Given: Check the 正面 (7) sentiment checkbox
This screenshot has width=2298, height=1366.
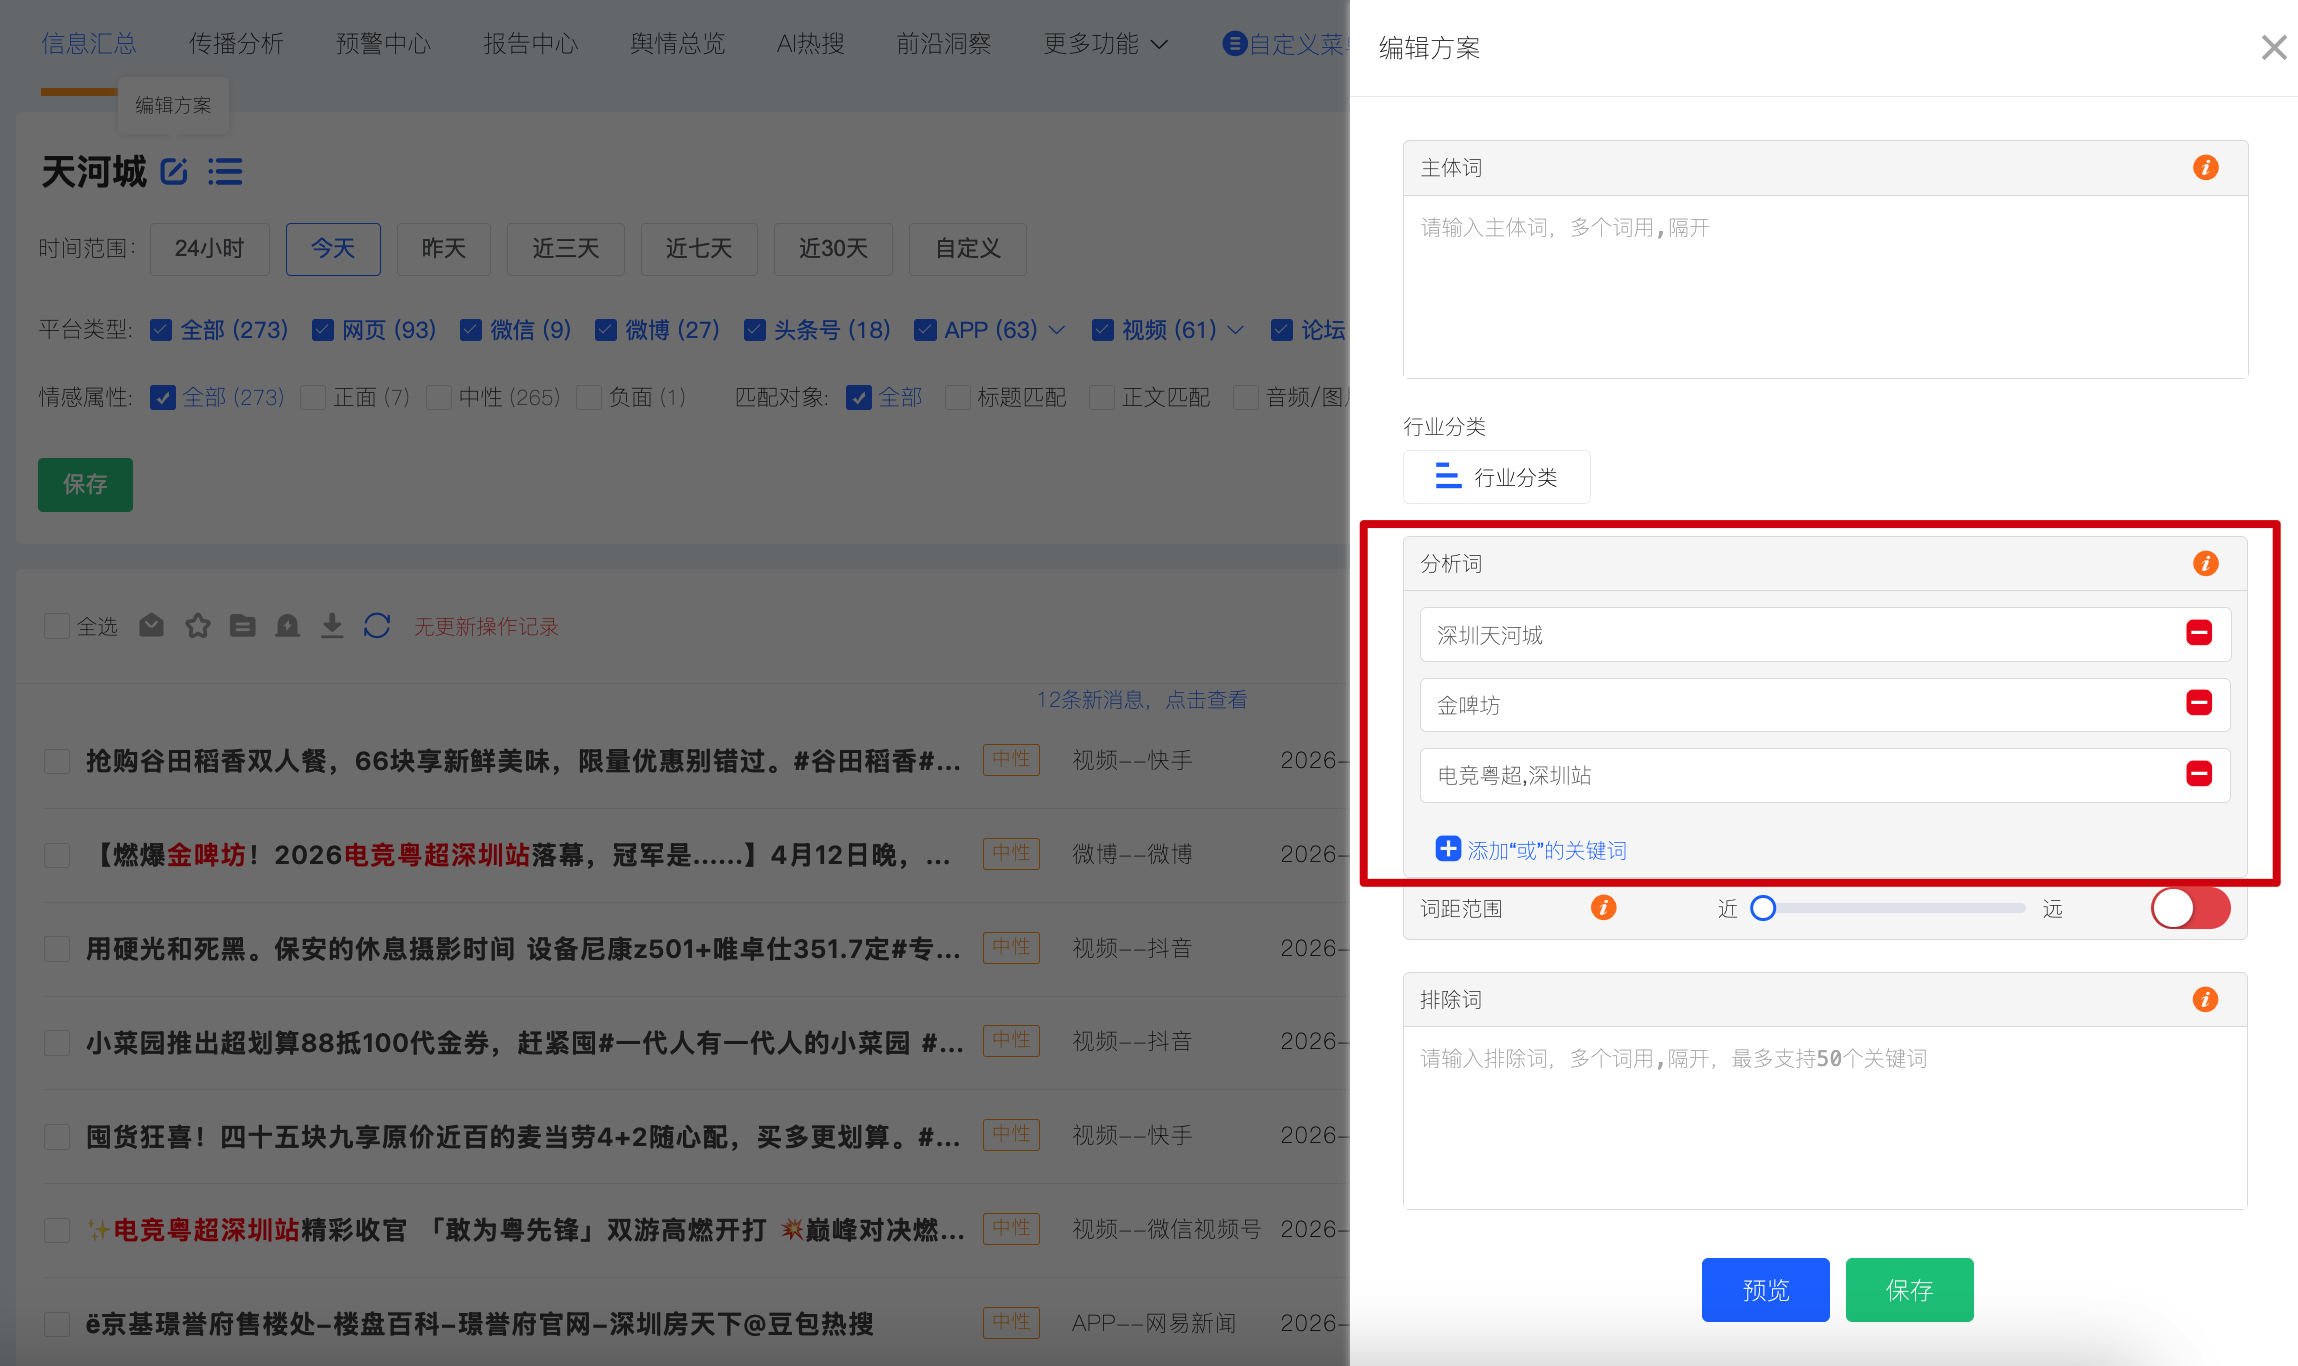Looking at the screenshot, I should tap(313, 398).
